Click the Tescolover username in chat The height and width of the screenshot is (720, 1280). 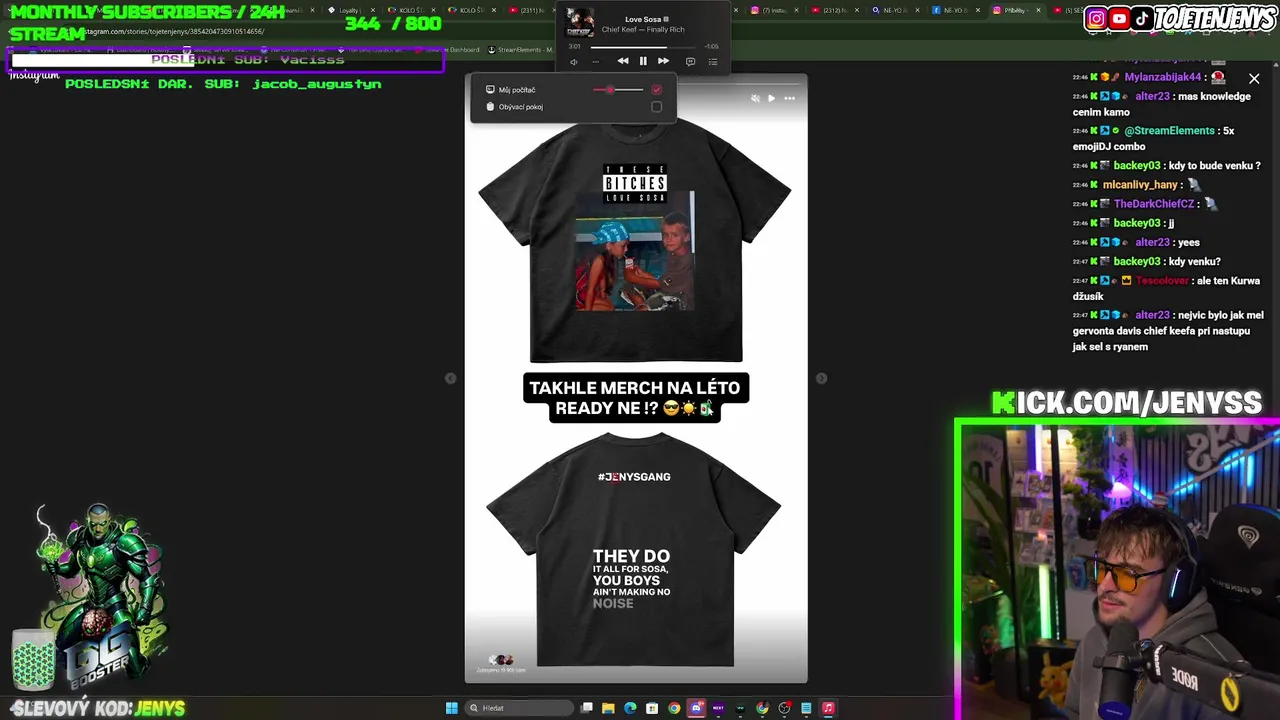pyautogui.click(x=1162, y=281)
